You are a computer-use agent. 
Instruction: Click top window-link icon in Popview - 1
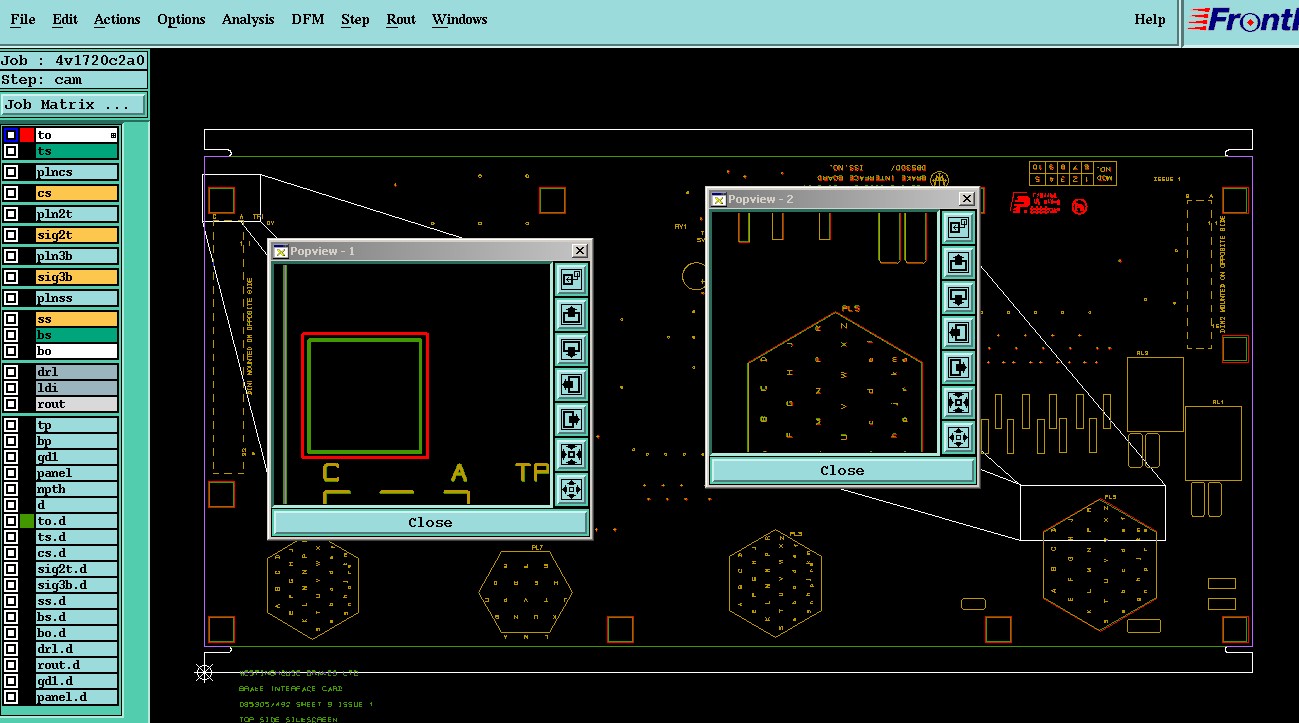(571, 279)
